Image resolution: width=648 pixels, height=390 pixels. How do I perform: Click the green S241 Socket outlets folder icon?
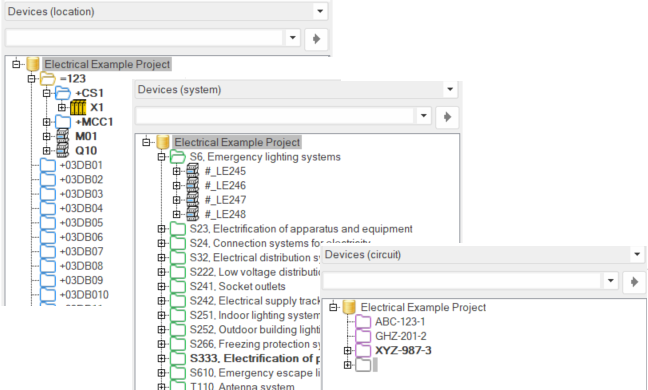pyautogui.click(x=178, y=286)
